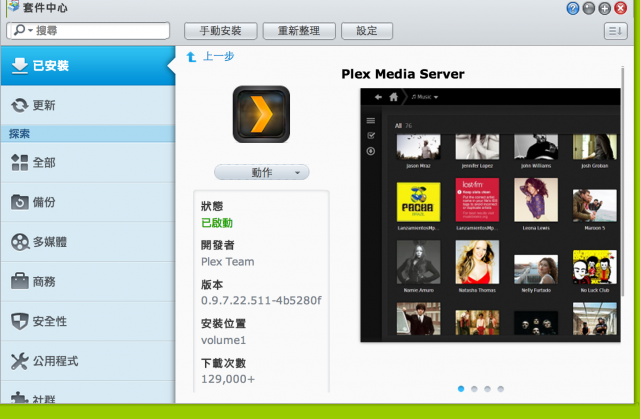Click the film reel icon beside 多媒體
This screenshot has width=640, height=419.
20,242
